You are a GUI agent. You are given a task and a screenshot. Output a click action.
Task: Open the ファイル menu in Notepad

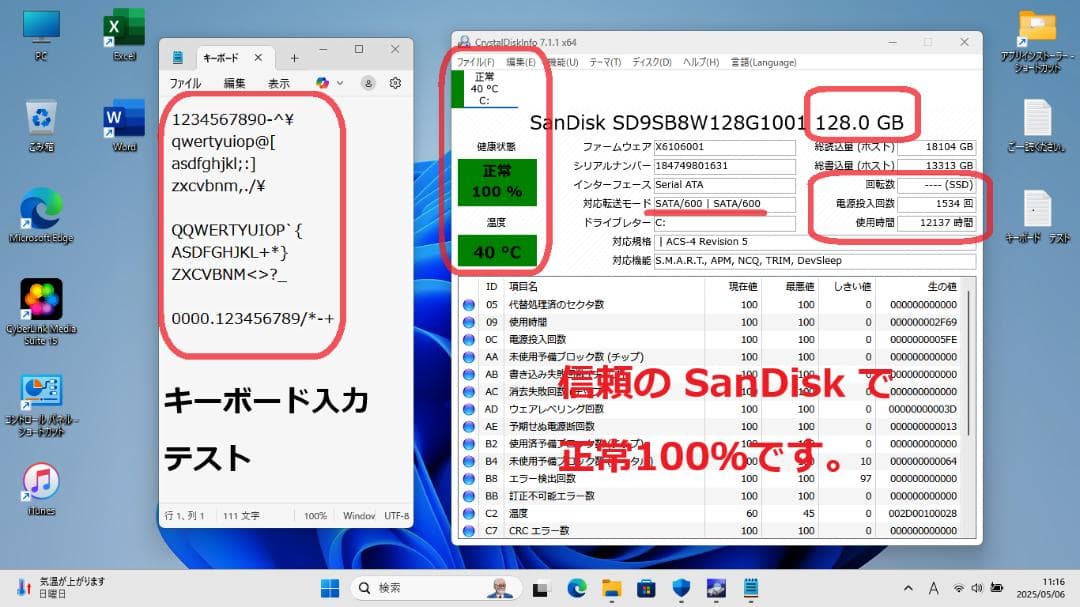point(185,83)
